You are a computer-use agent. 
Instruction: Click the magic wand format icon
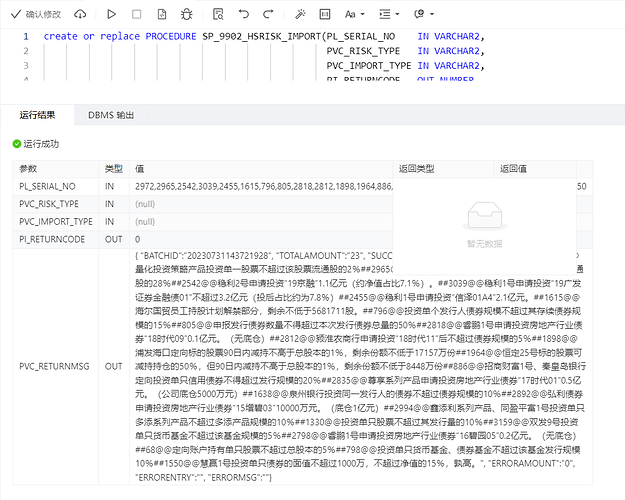[x=300, y=14]
